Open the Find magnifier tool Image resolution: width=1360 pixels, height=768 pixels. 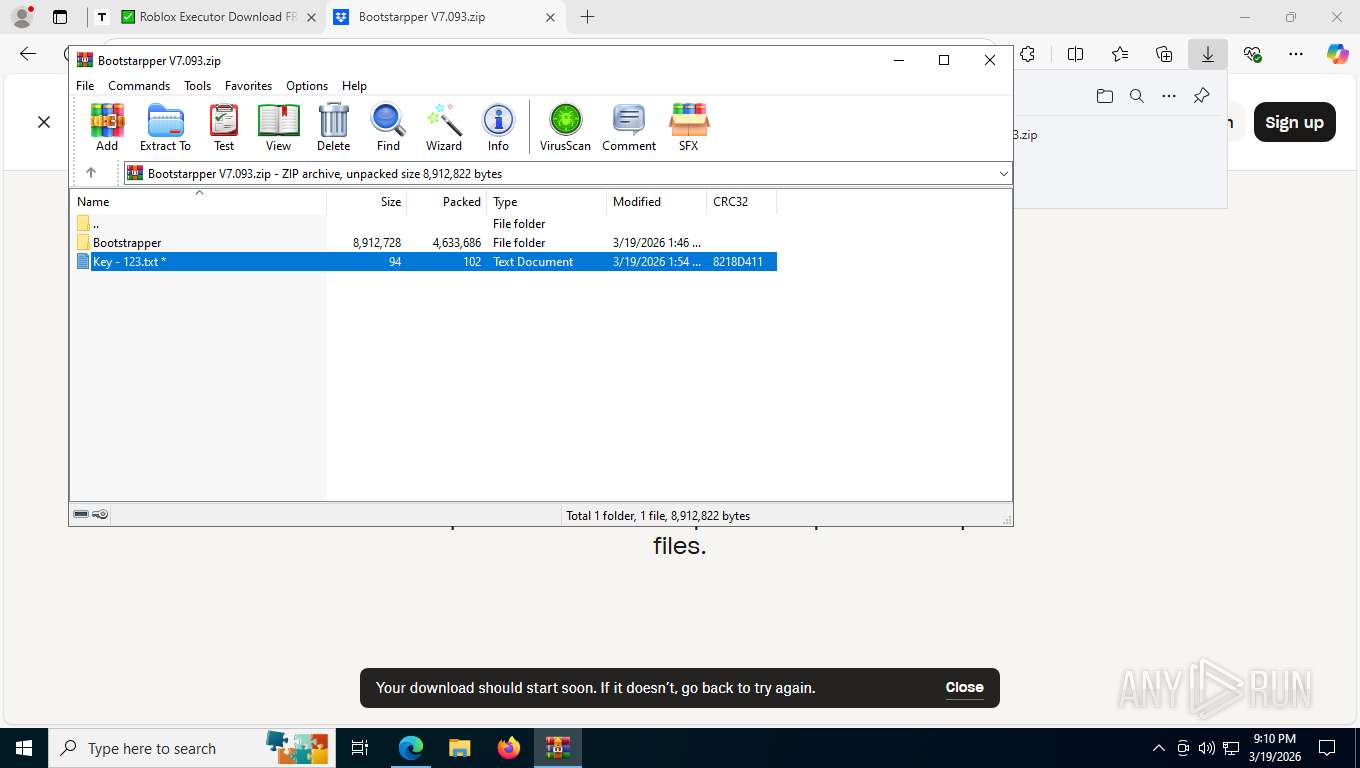(x=388, y=127)
